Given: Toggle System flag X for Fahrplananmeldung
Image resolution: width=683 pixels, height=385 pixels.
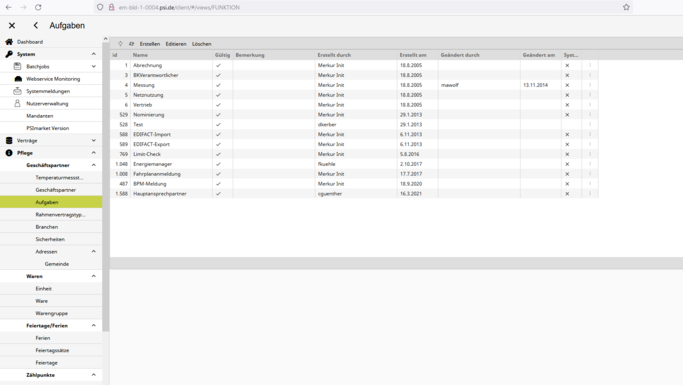Looking at the screenshot, I should 567,174.
